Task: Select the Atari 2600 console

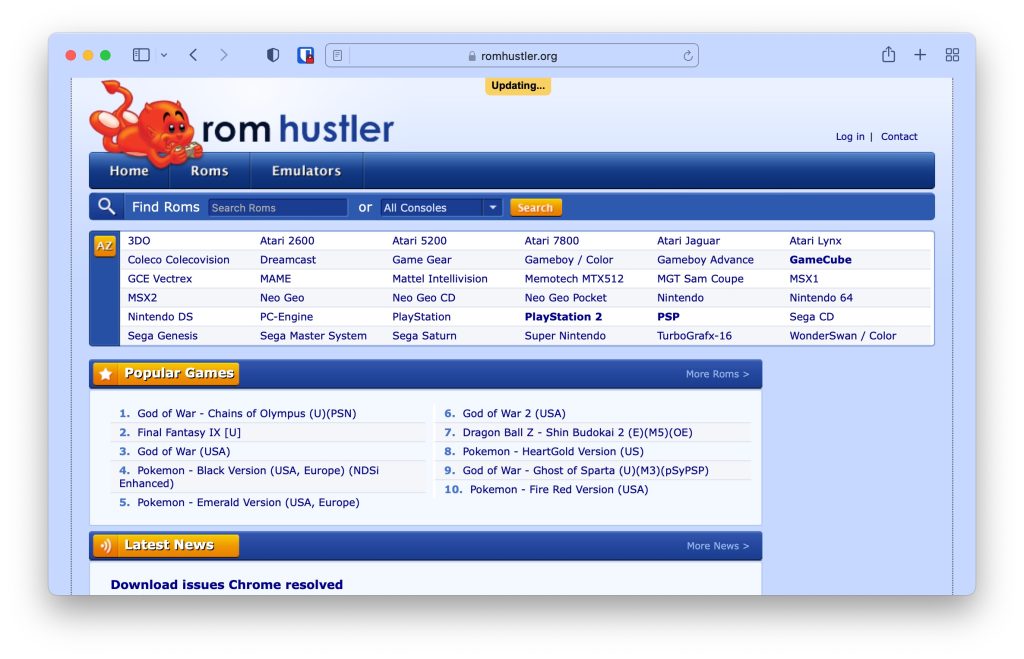Action: 287,240
